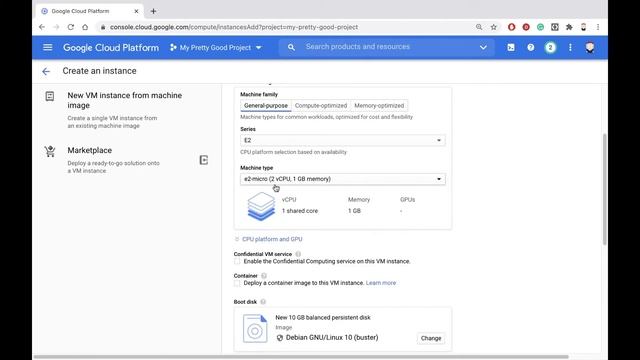The width and height of the screenshot is (640, 360).
Task: Click the 1 shared core vCPU value
Action: [x=300, y=211]
